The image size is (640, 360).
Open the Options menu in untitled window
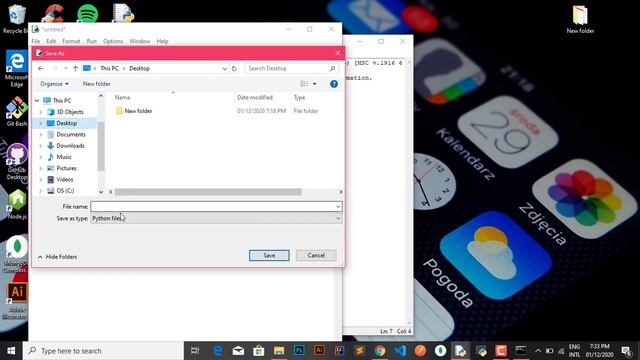(113, 41)
